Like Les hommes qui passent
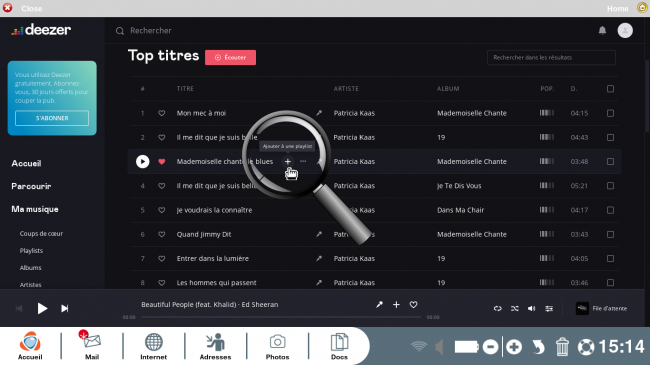 coord(162,283)
